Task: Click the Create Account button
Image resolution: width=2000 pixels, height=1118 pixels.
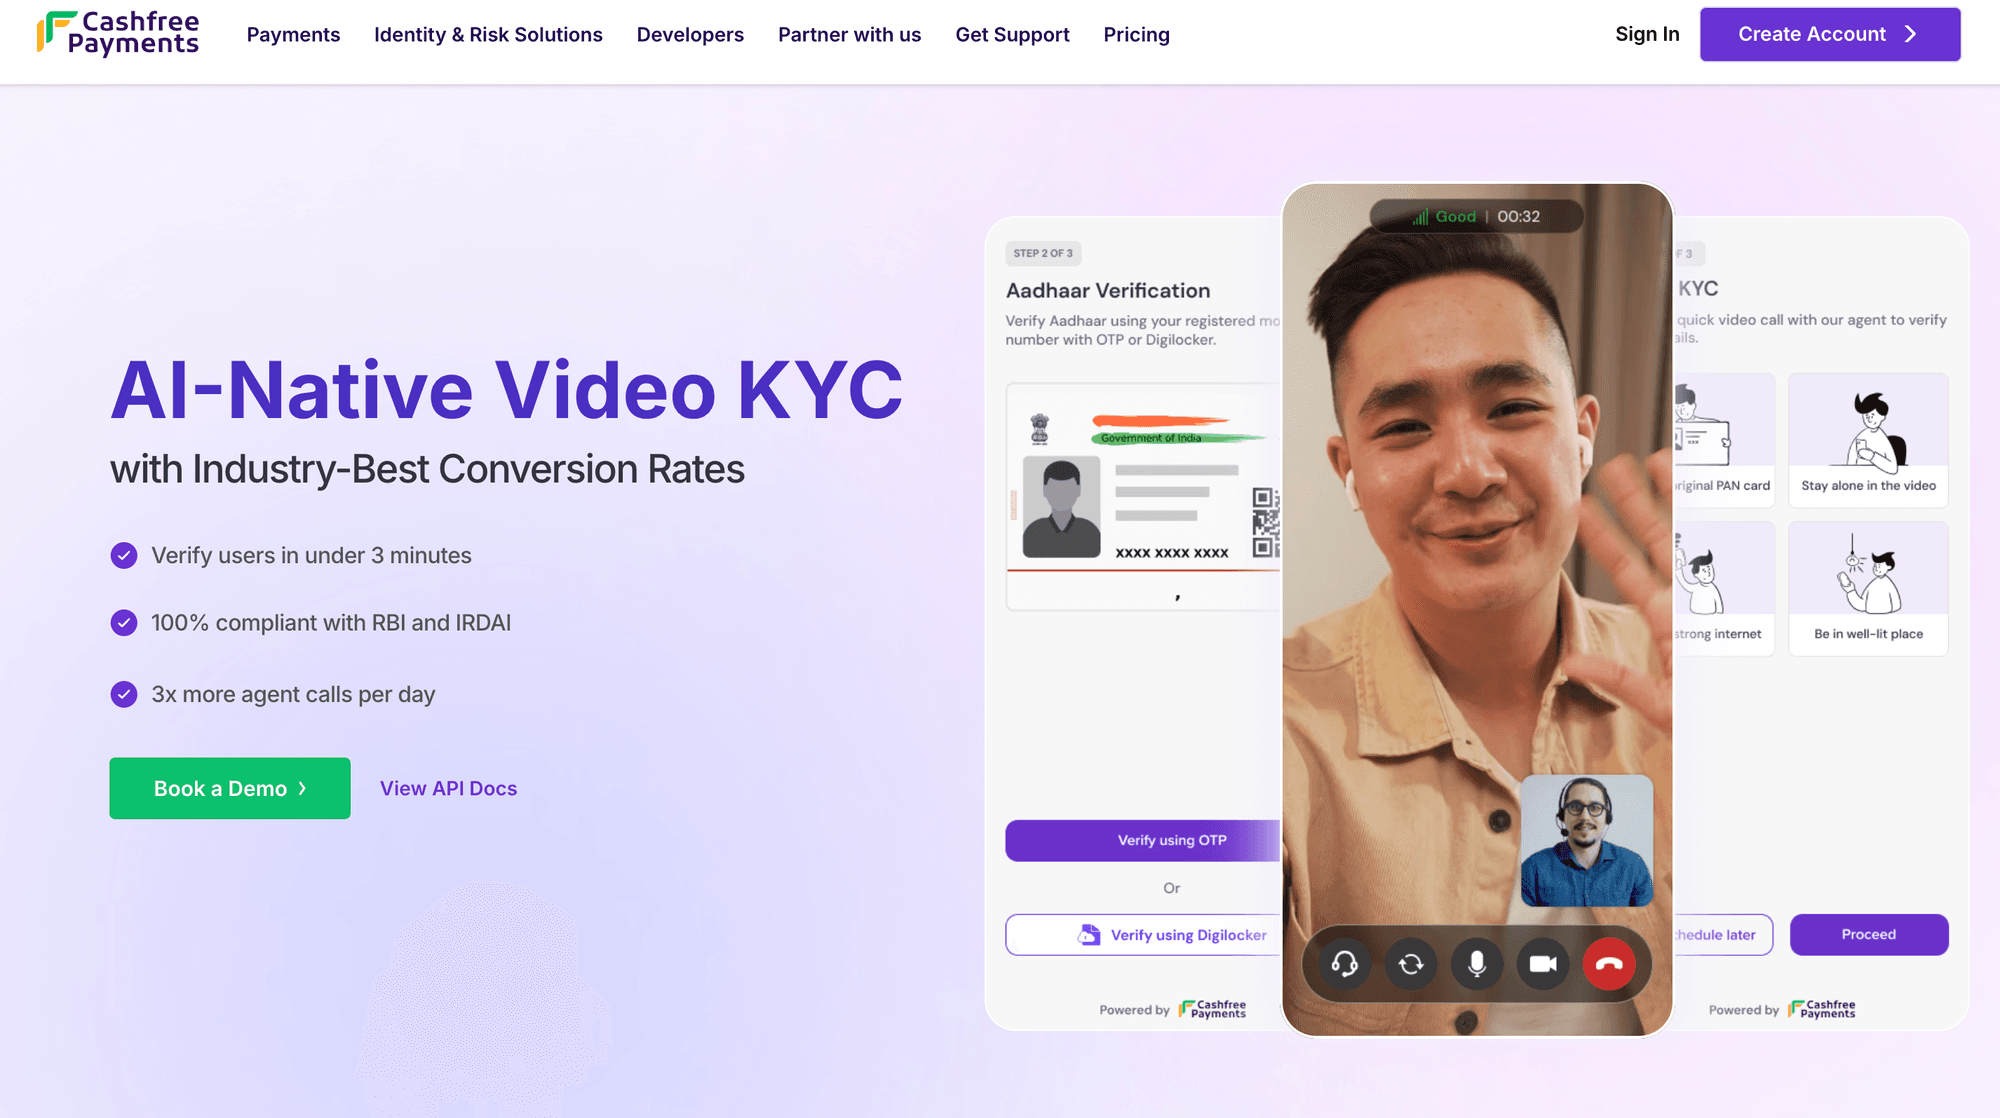Action: [1830, 34]
